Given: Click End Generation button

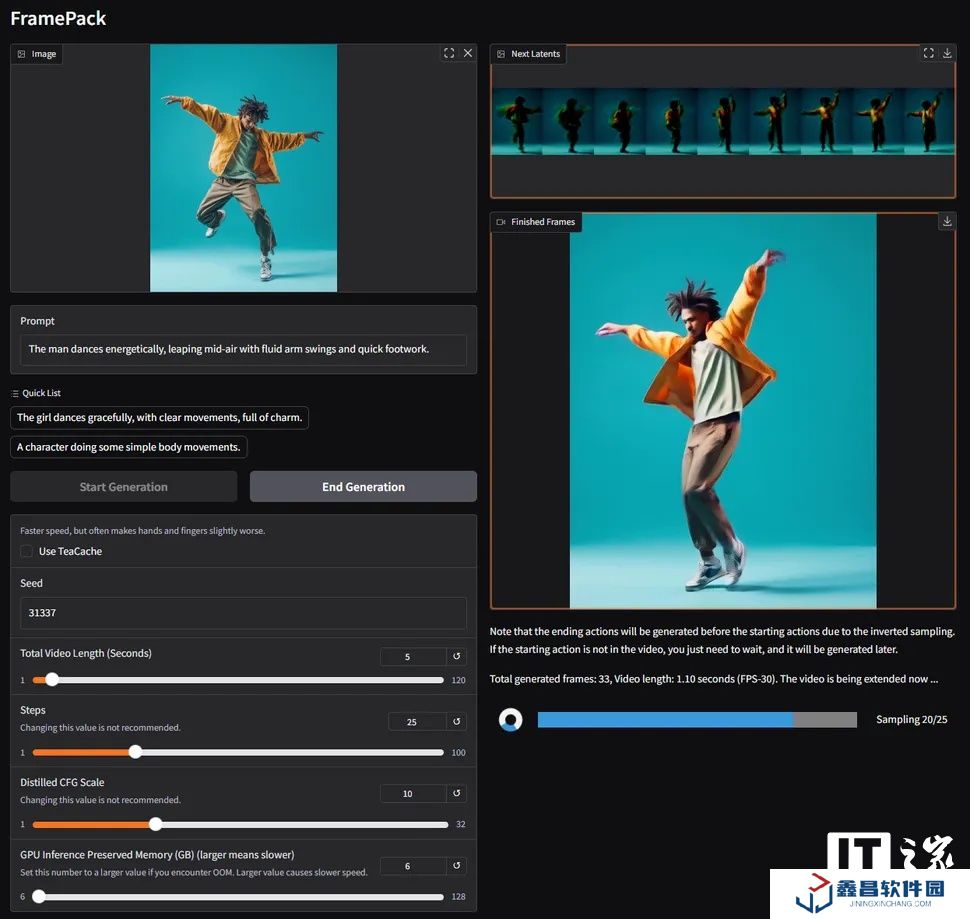Looking at the screenshot, I should (x=363, y=487).
